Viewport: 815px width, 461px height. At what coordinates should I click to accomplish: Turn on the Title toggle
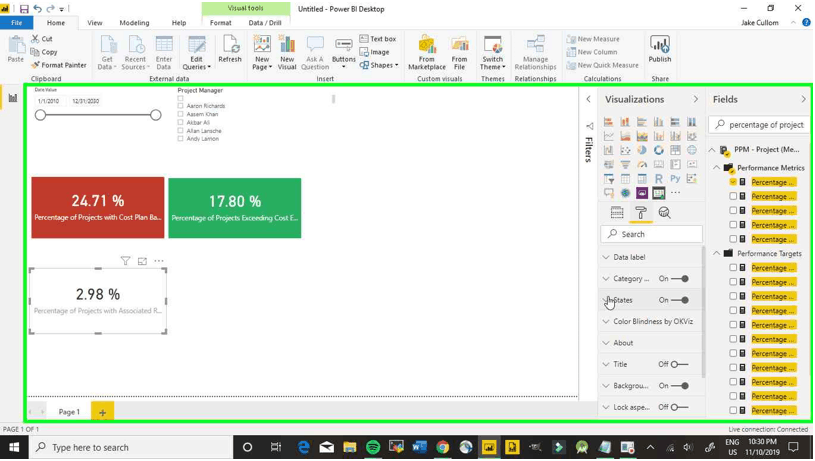pos(679,364)
